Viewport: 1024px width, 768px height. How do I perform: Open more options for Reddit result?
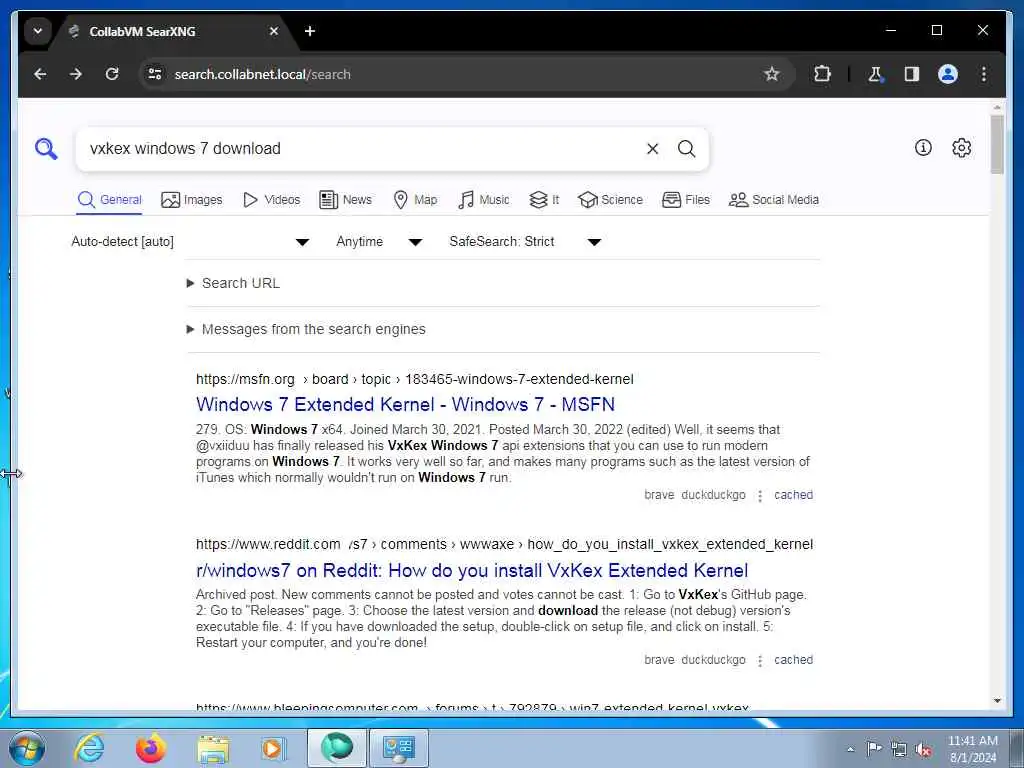pyautogui.click(x=760, y=661)
